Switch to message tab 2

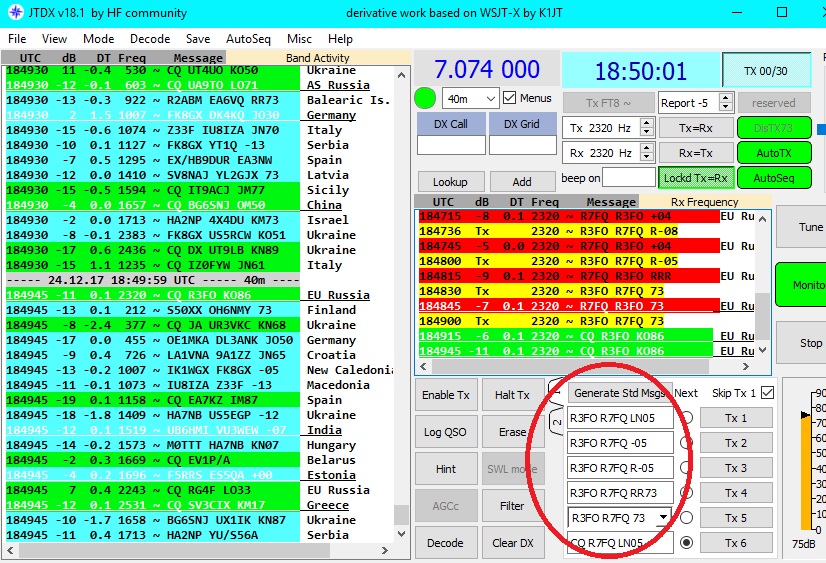(x=557, y=423)
